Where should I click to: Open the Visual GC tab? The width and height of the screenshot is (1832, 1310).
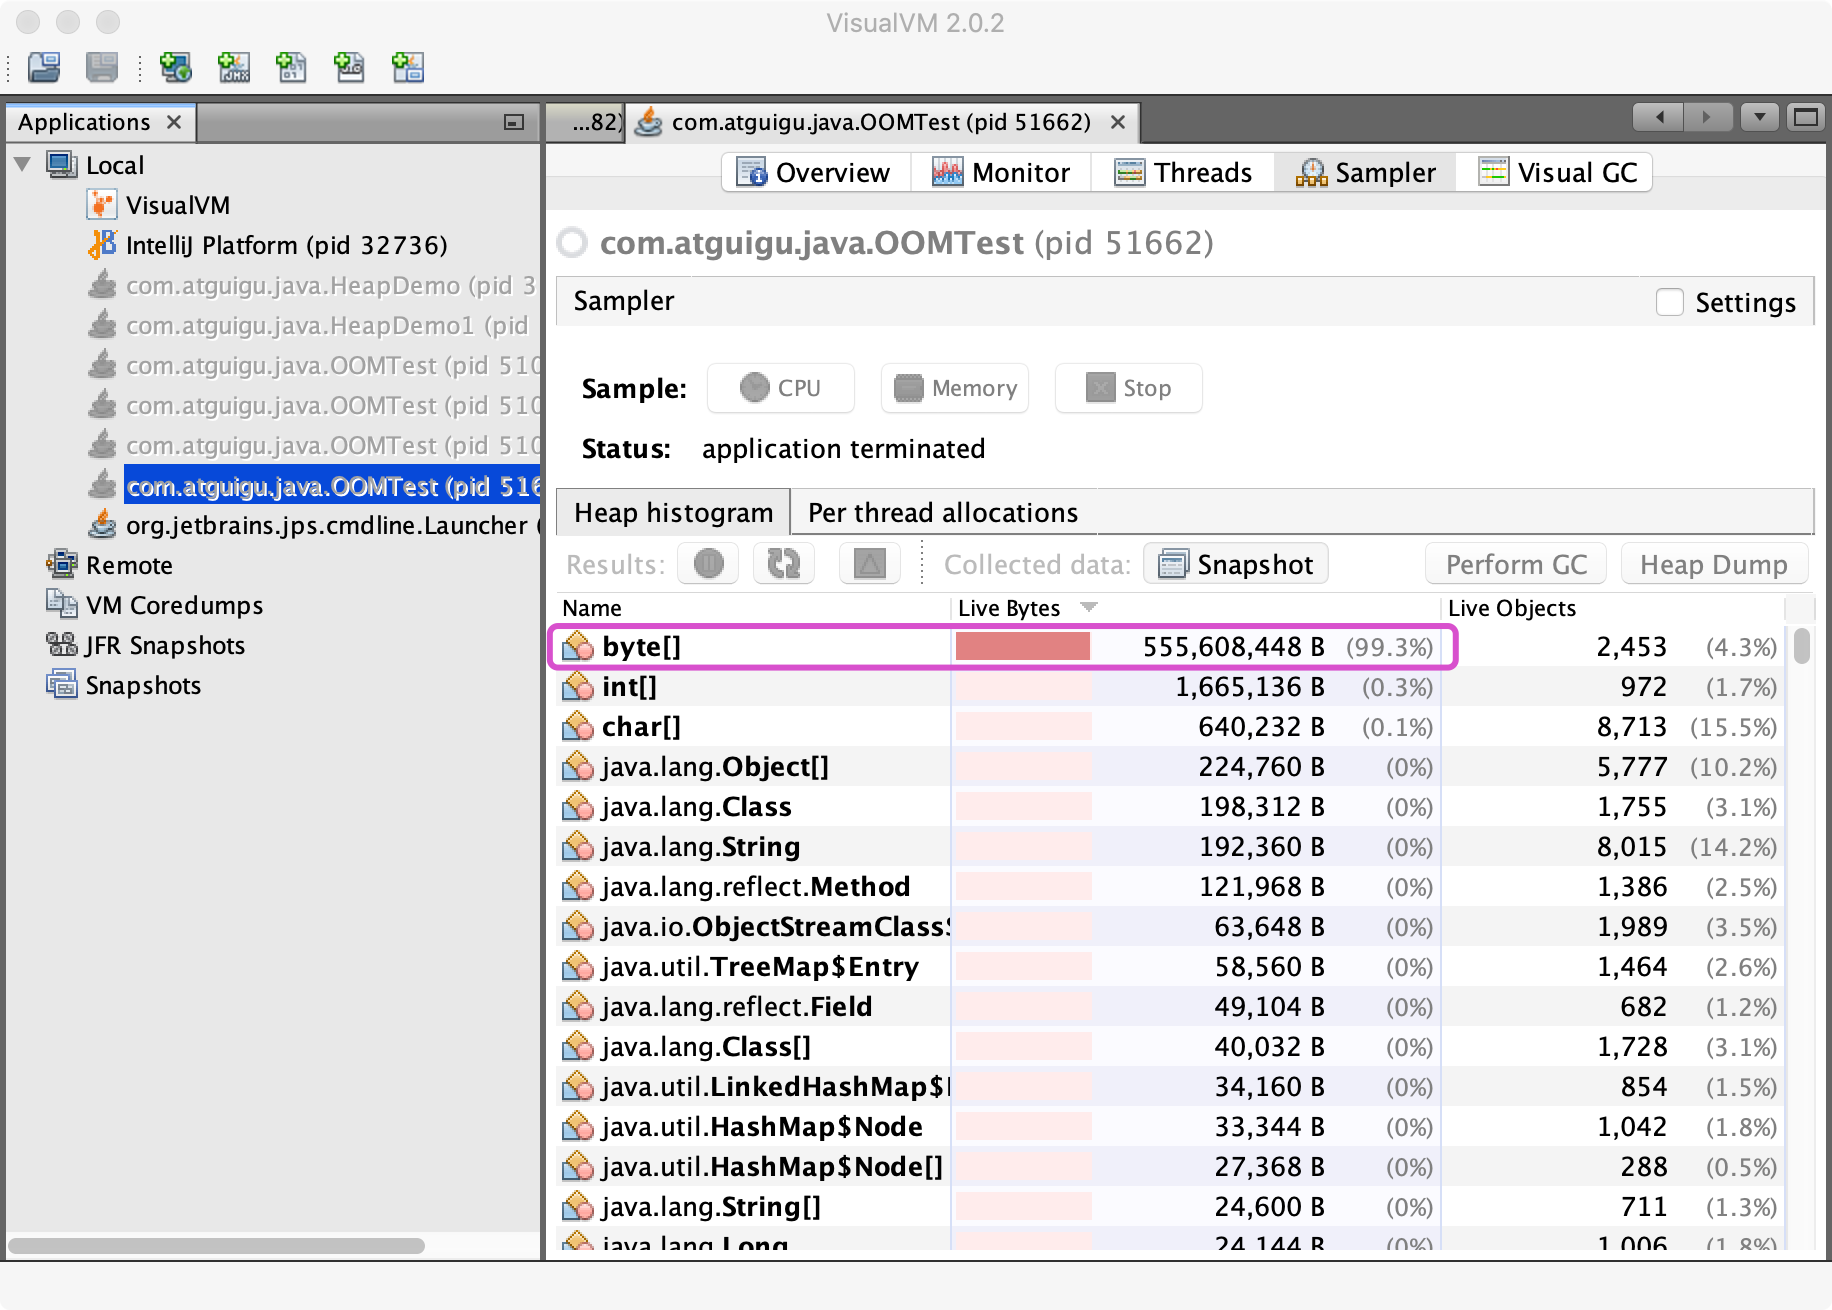tap(1559, 172)
